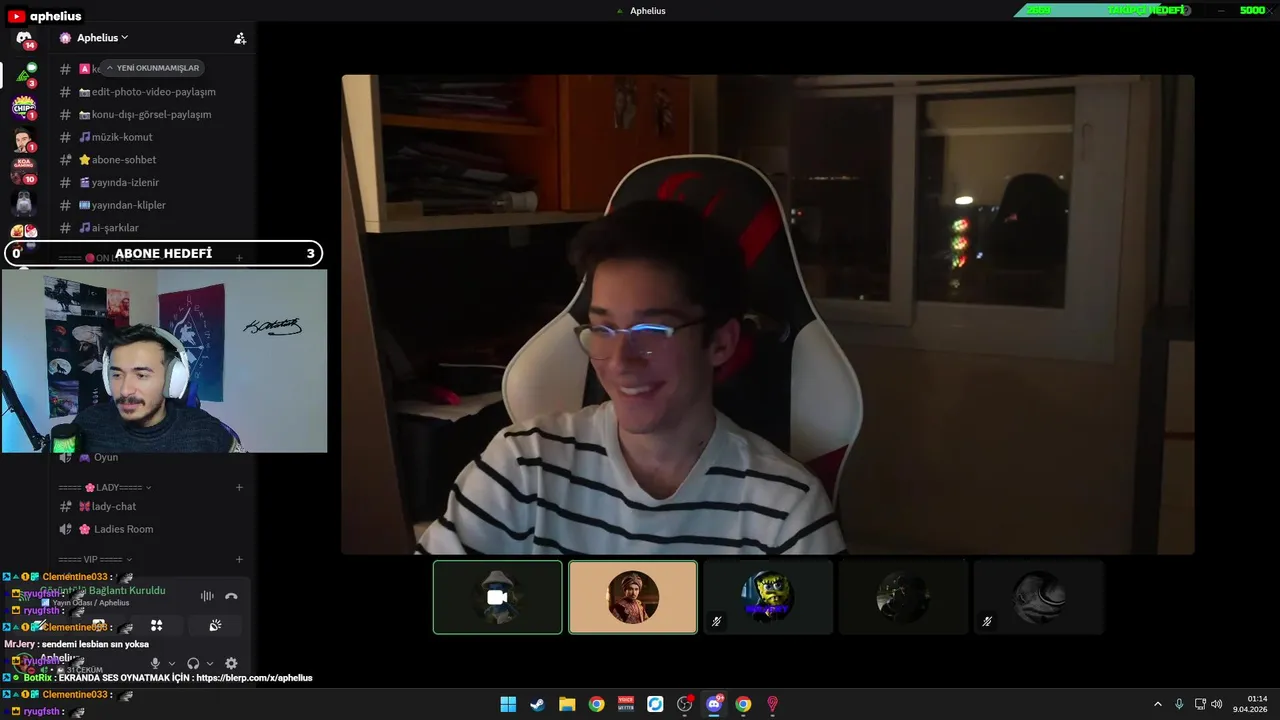Open the pink pin app on taskbar
The image size is (1280, 720).
[772, 704]
